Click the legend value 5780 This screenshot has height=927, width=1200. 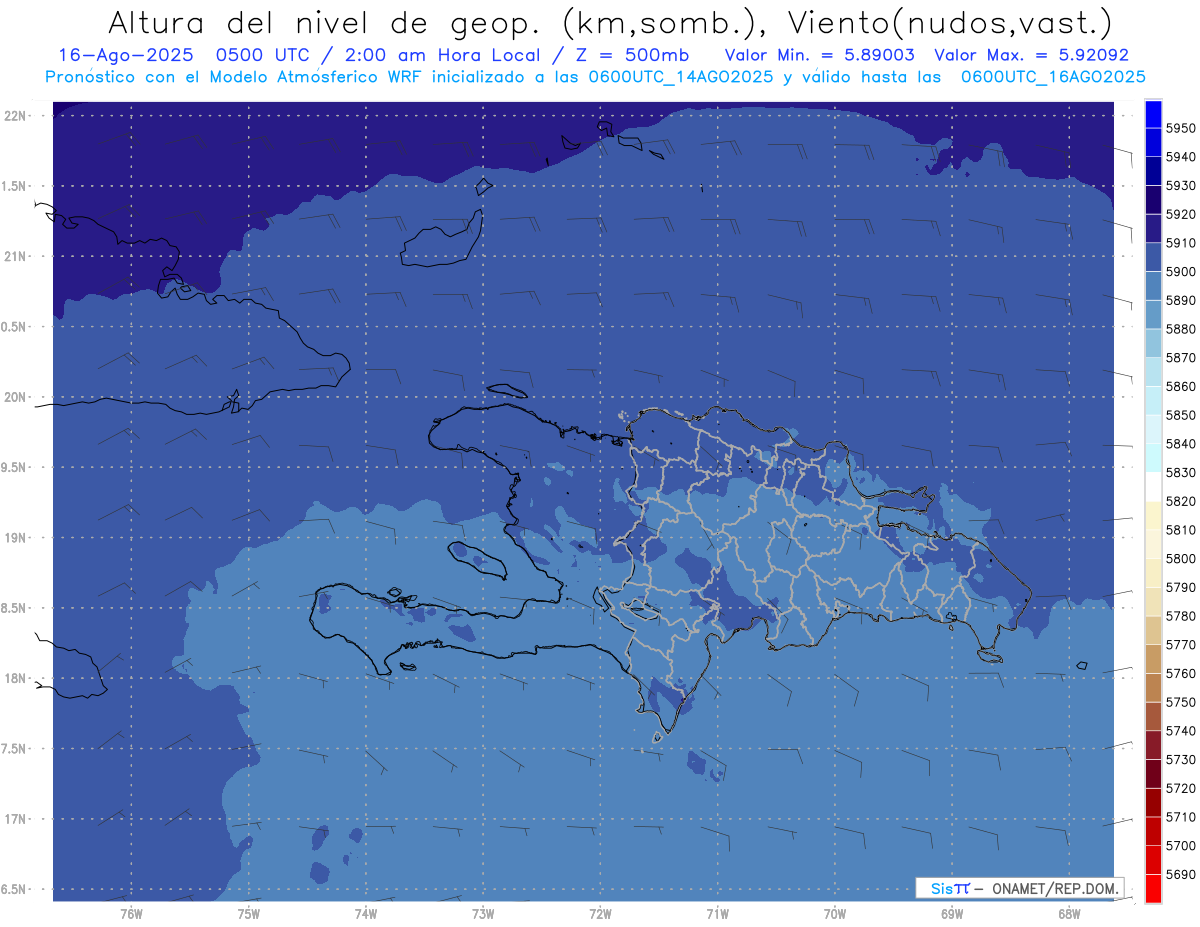point(1180,616)
